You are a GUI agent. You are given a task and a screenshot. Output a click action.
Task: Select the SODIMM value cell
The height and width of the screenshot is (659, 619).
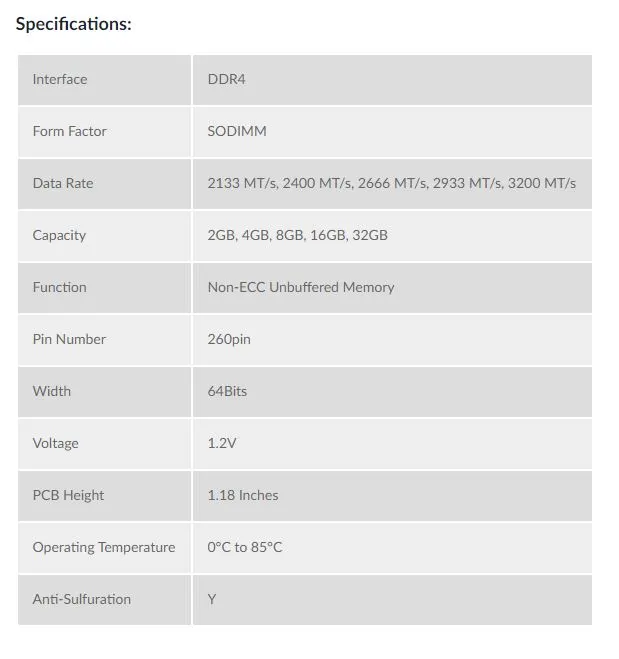[237, 131]
